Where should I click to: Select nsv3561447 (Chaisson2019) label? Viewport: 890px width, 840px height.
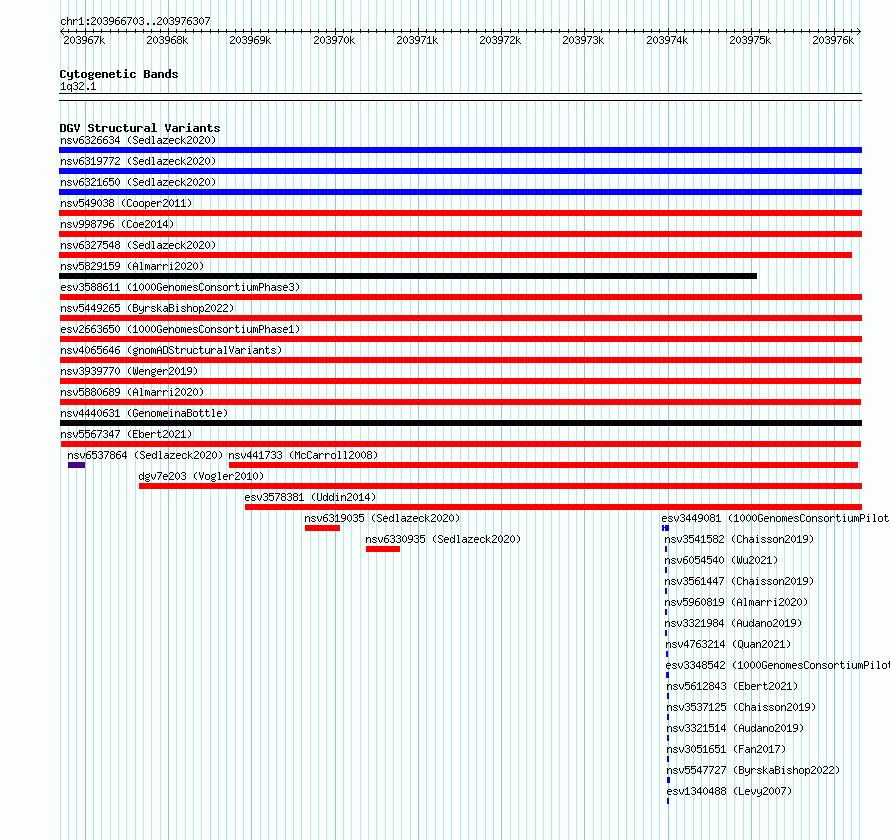click(x=739, y=581)
